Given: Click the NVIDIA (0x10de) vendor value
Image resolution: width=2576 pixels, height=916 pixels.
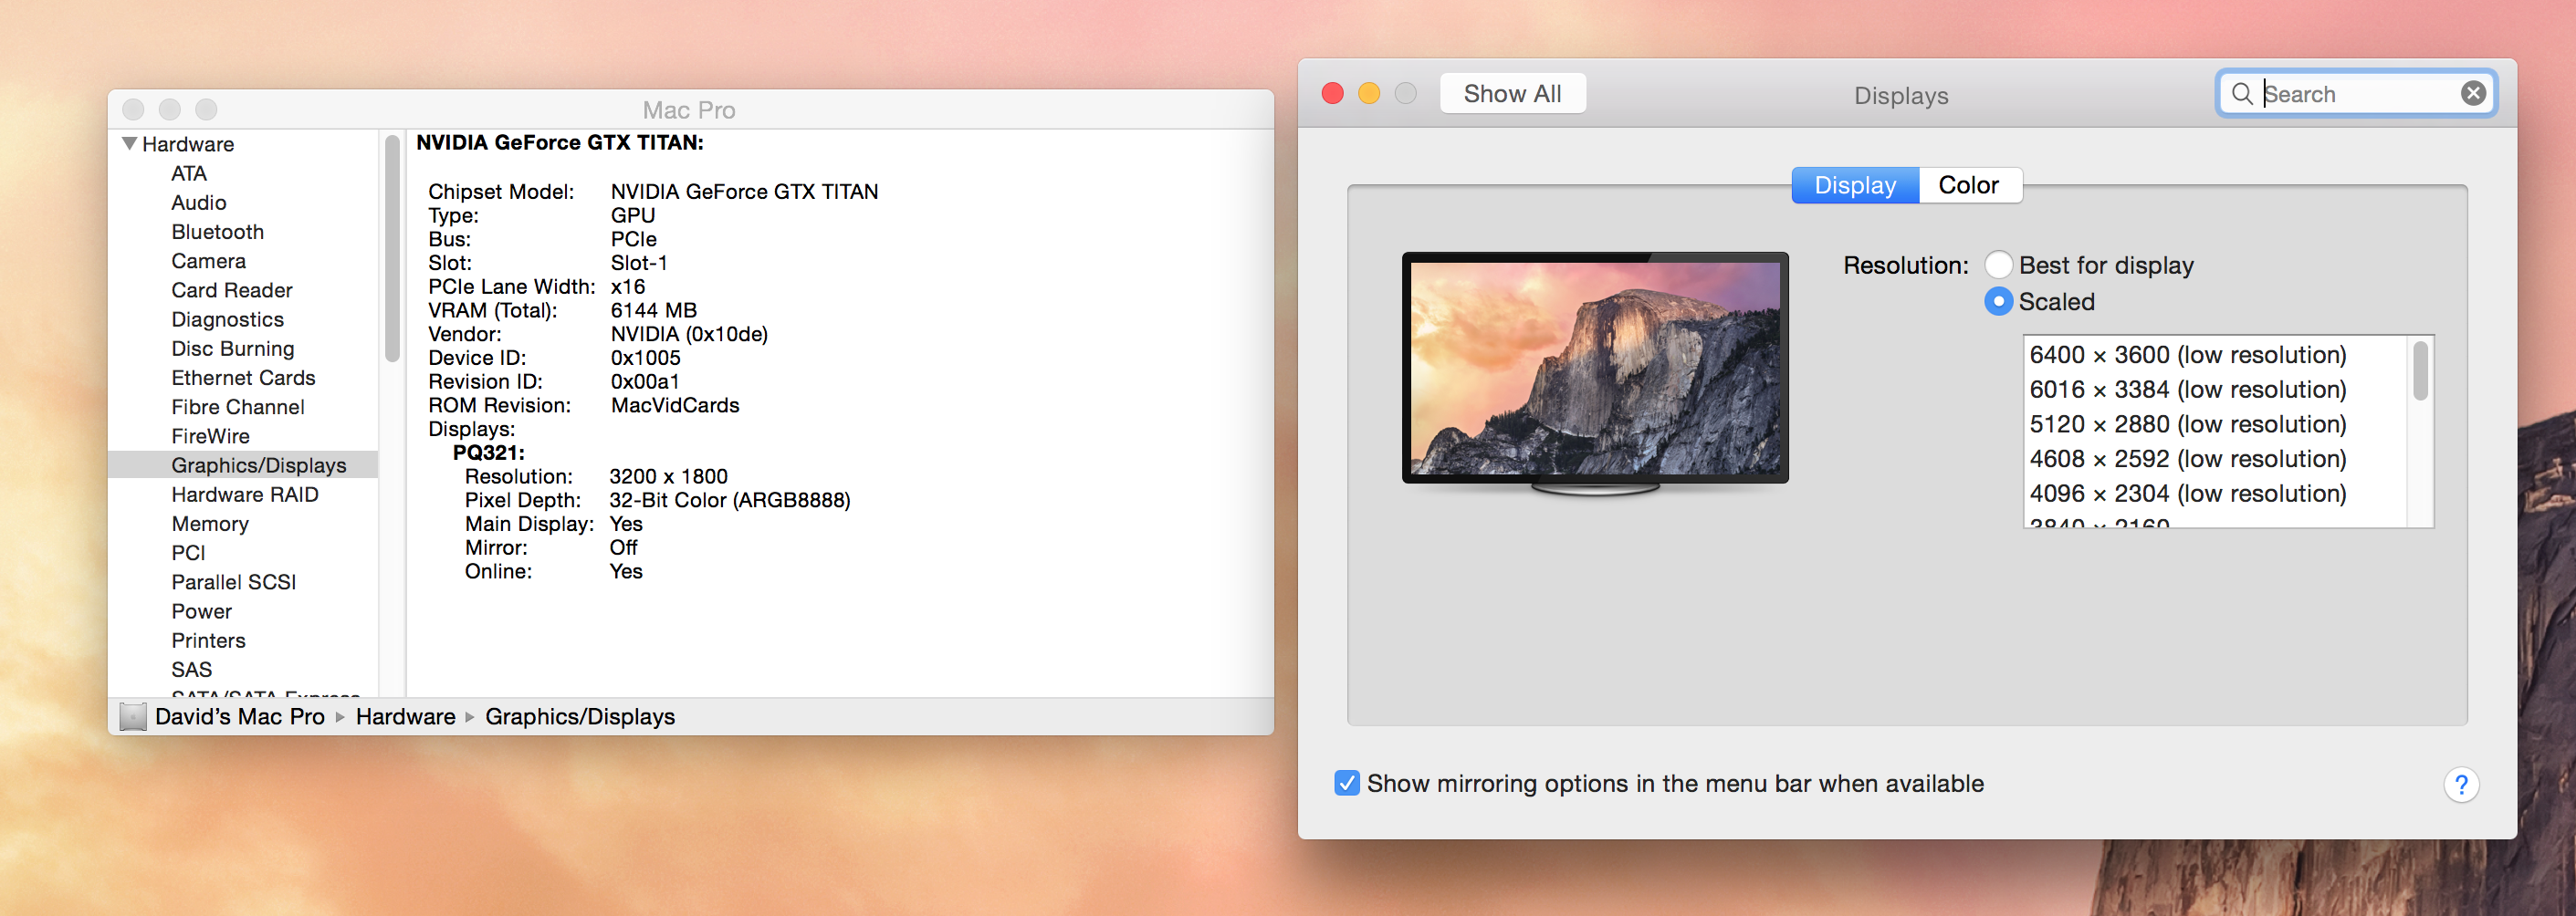Looking at the screenshot, I should click(x=689, y=334).
